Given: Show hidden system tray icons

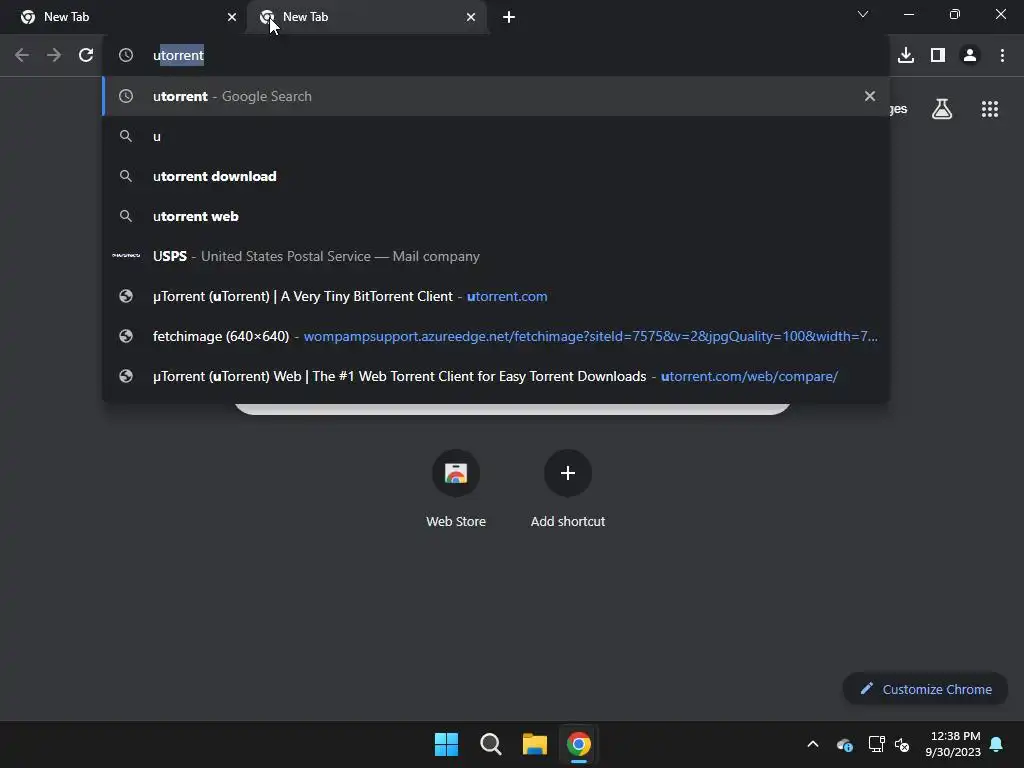Looking at the screenshot, I should pos(813,744).
